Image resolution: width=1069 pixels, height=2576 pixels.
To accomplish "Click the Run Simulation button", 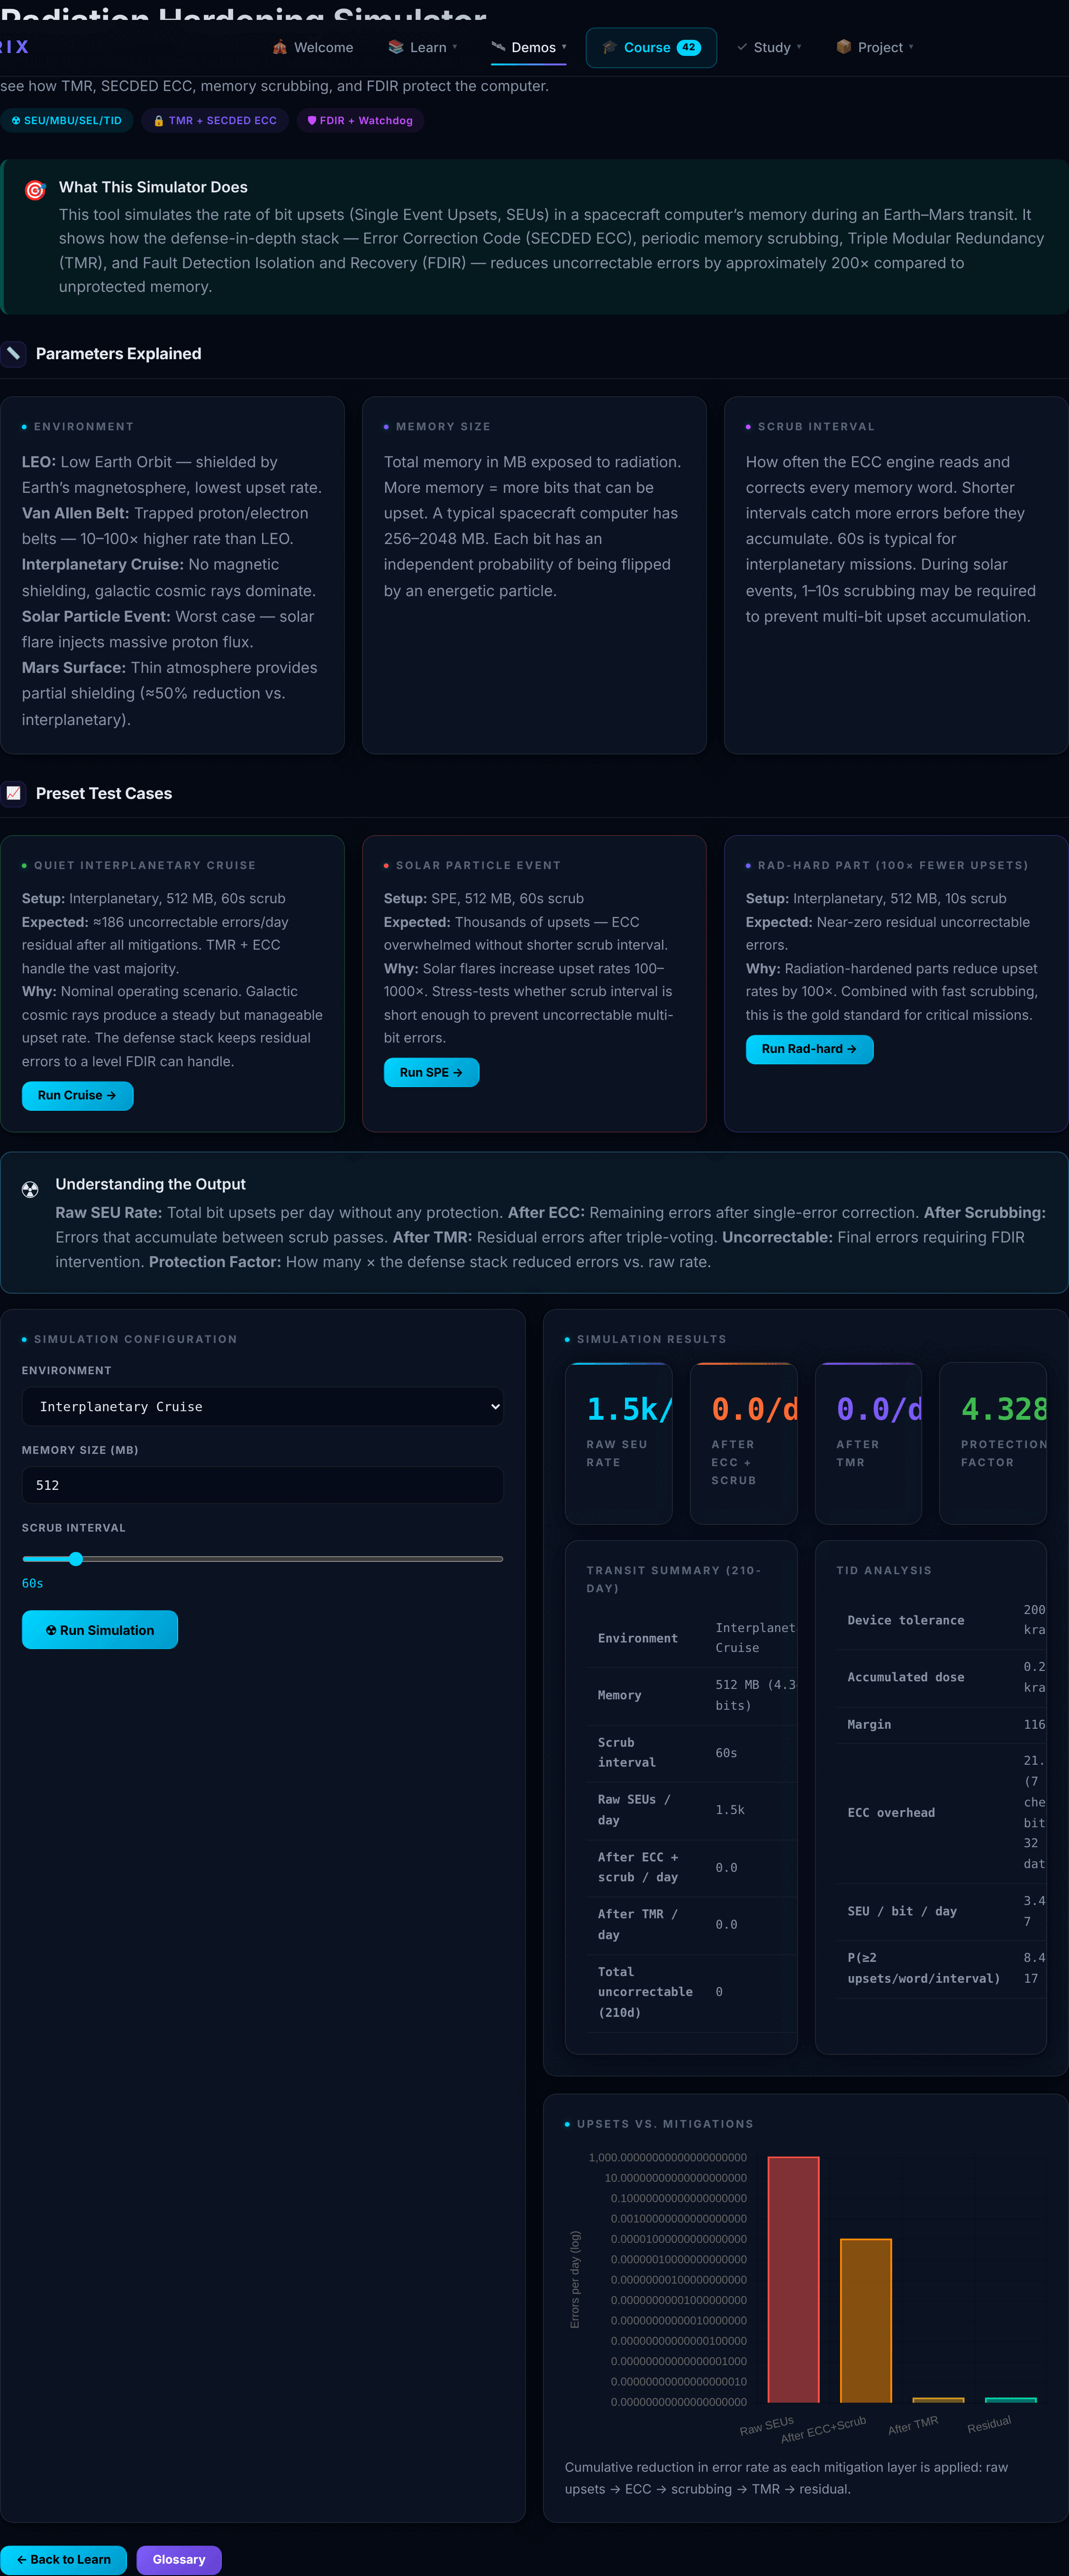I will pyautogui.click(x=100, y=1630).
